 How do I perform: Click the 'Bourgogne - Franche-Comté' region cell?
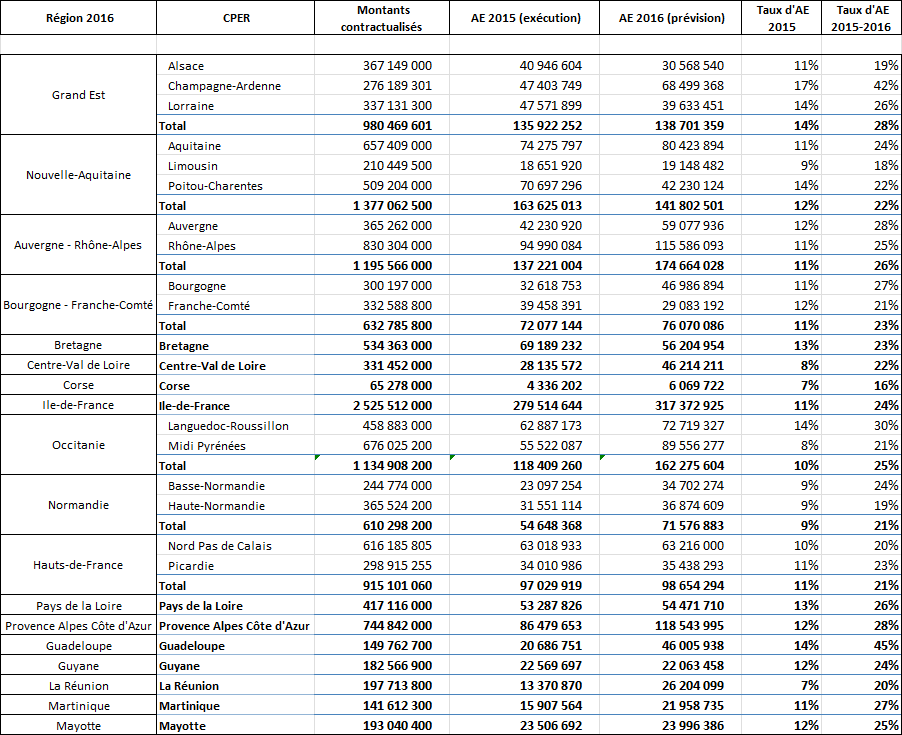click(79, 305)
